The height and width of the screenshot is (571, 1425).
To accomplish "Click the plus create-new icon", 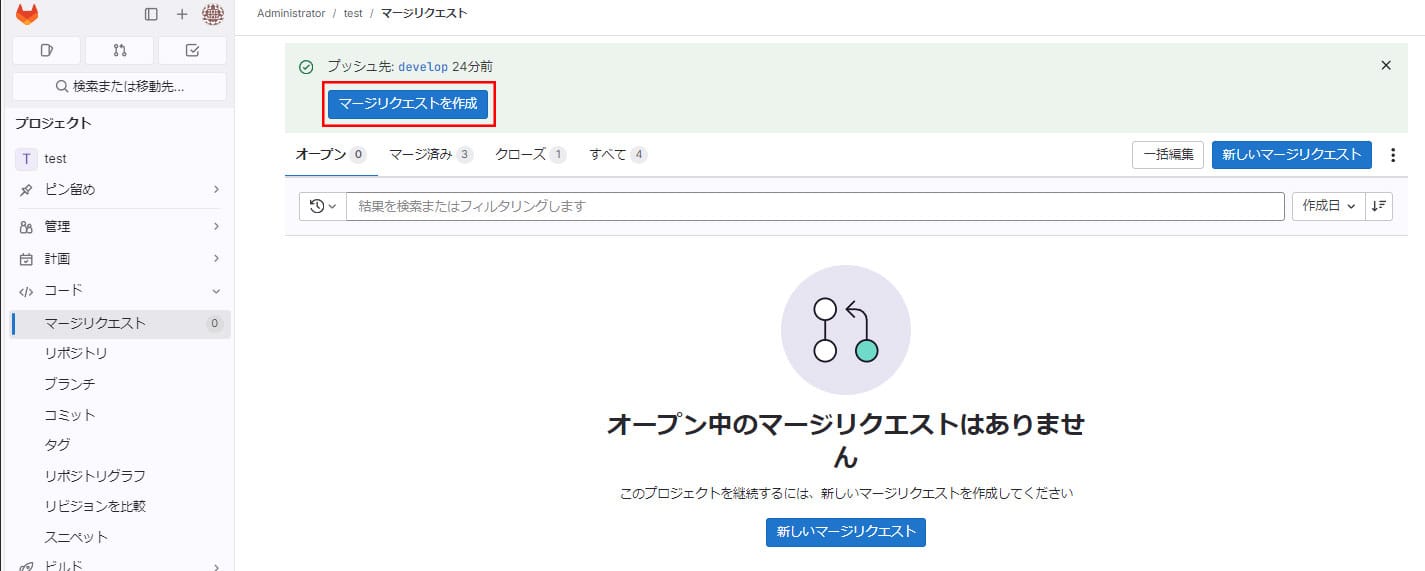I will (x=181, y=14).
